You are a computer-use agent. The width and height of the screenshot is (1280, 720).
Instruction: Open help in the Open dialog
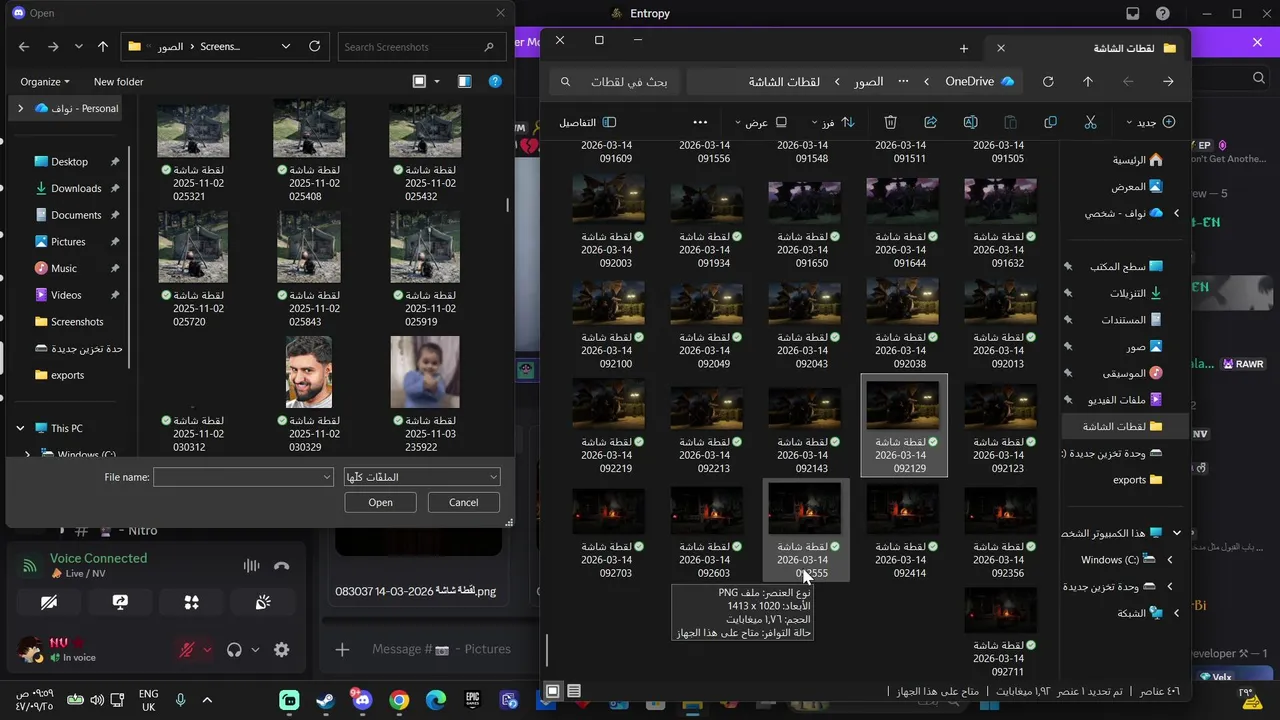point(495,82)
